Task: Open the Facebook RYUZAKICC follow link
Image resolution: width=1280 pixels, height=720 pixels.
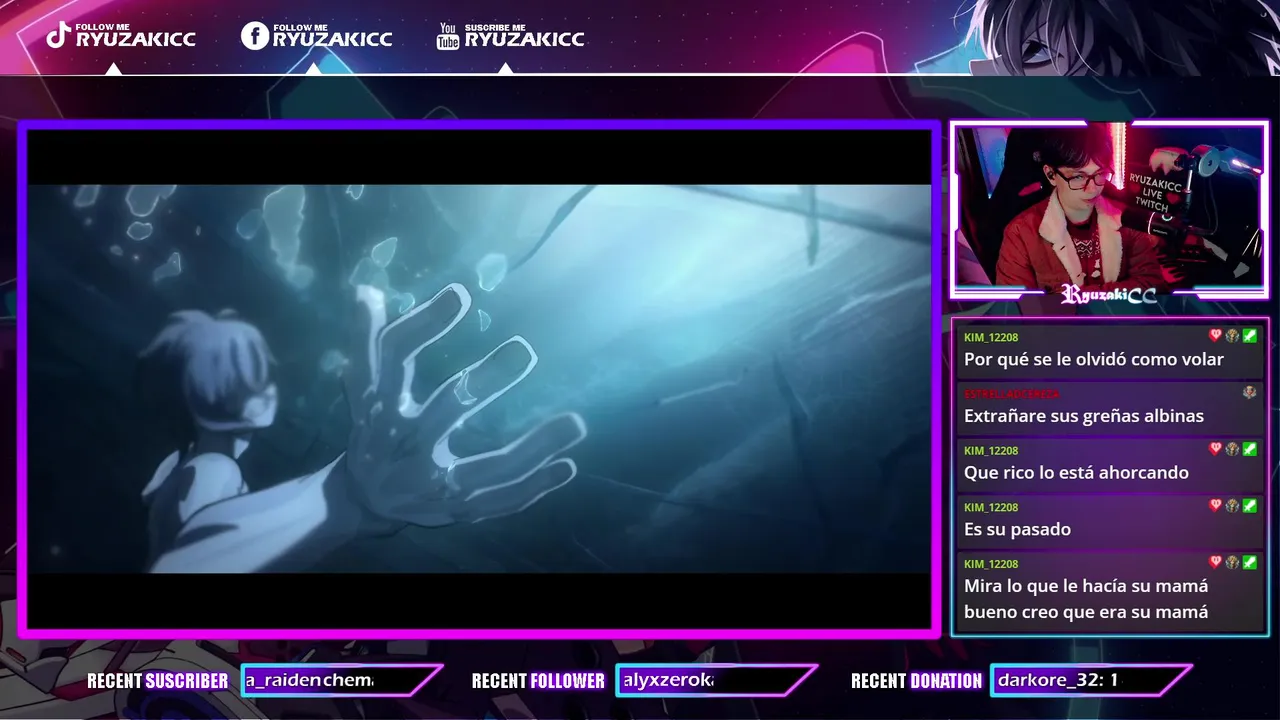Action: click(317, 36)
